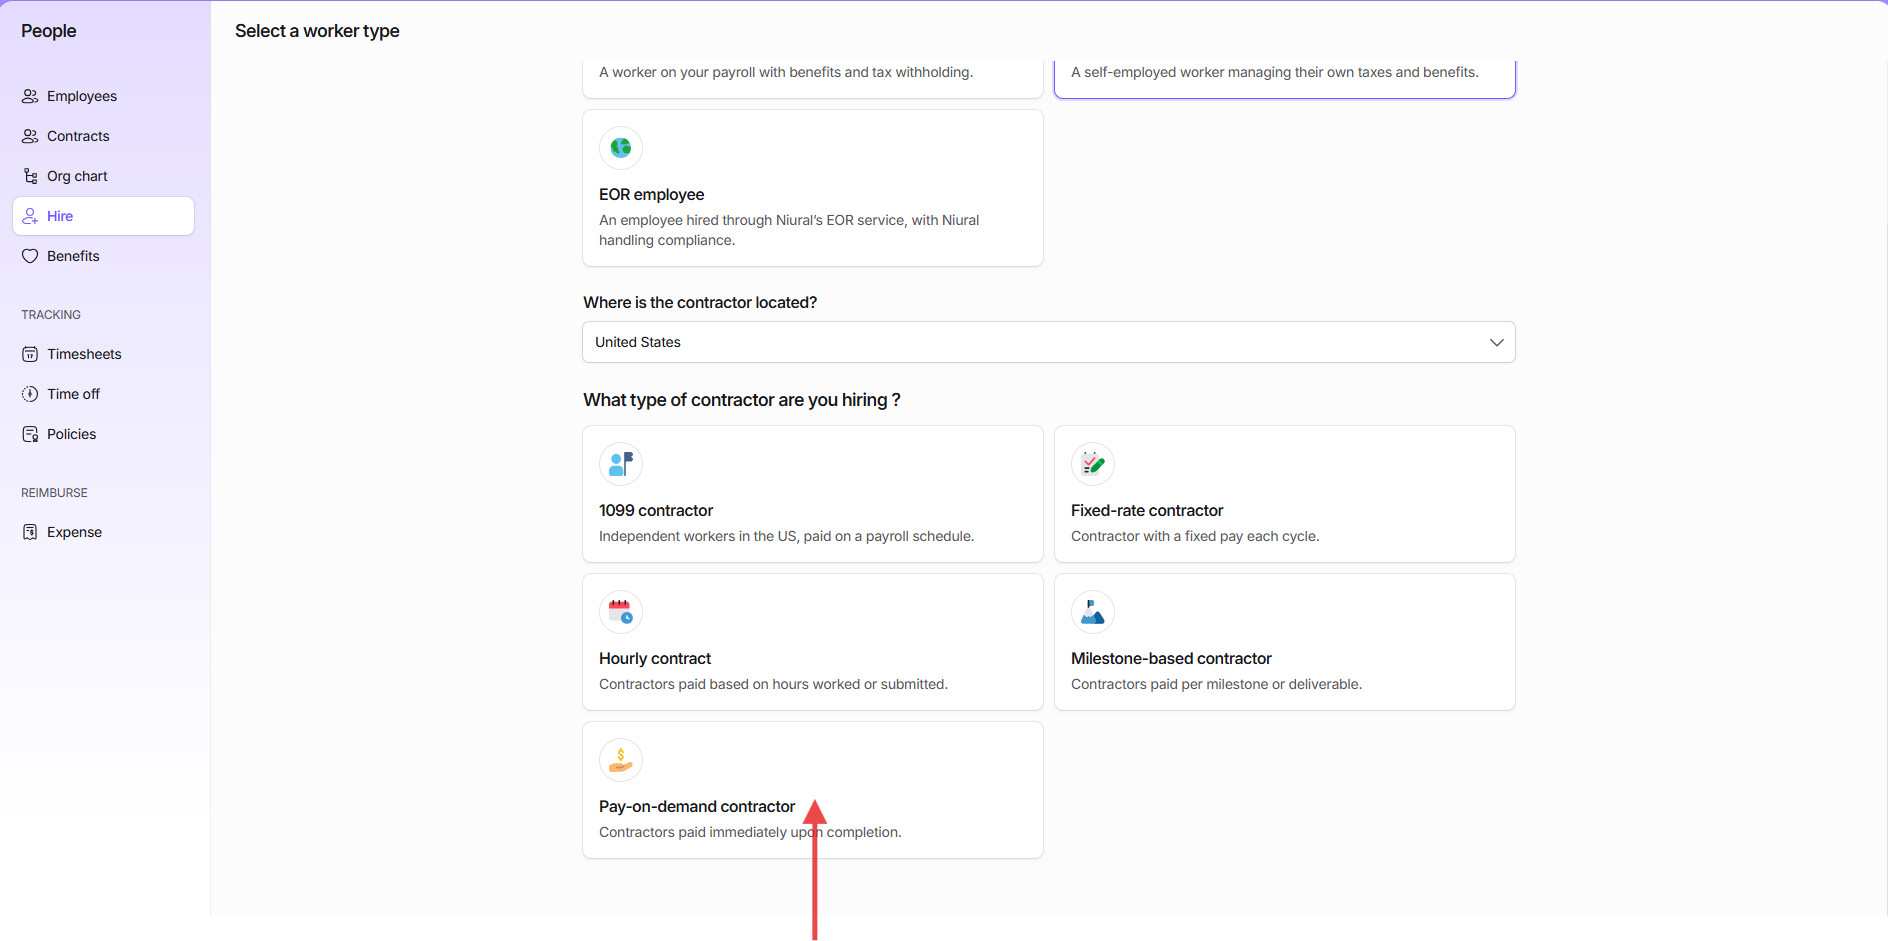
Task: Open the Time off page
Action: pyautogui.click(x=103, y=394)
